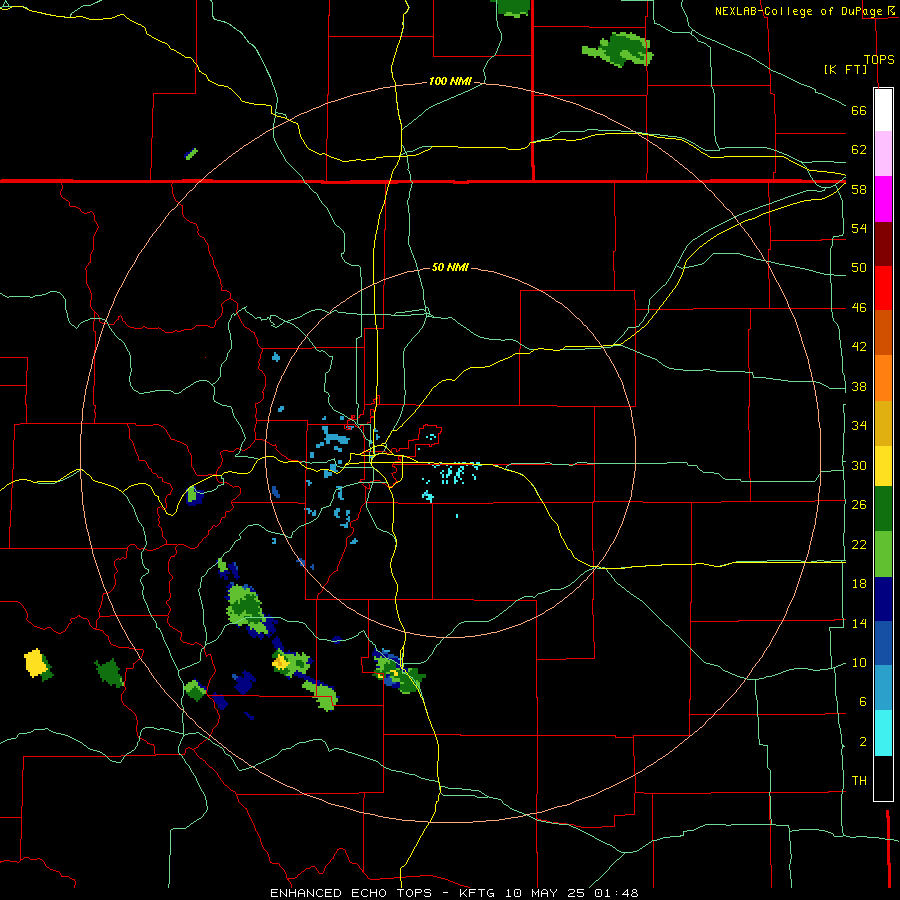This screenshot has height=900, width=900.
Task: Choose the cyan legend swatch
Action: click(883, 733)
